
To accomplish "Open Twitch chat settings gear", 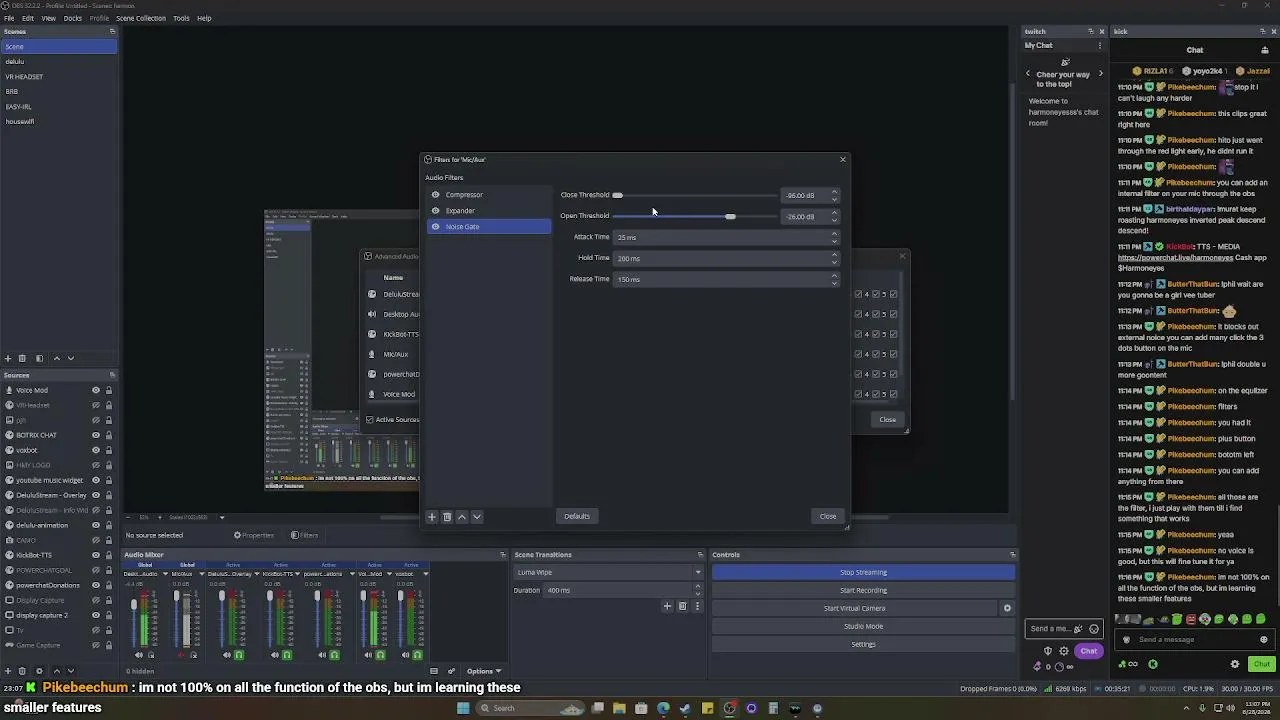I will (1064, 651).
